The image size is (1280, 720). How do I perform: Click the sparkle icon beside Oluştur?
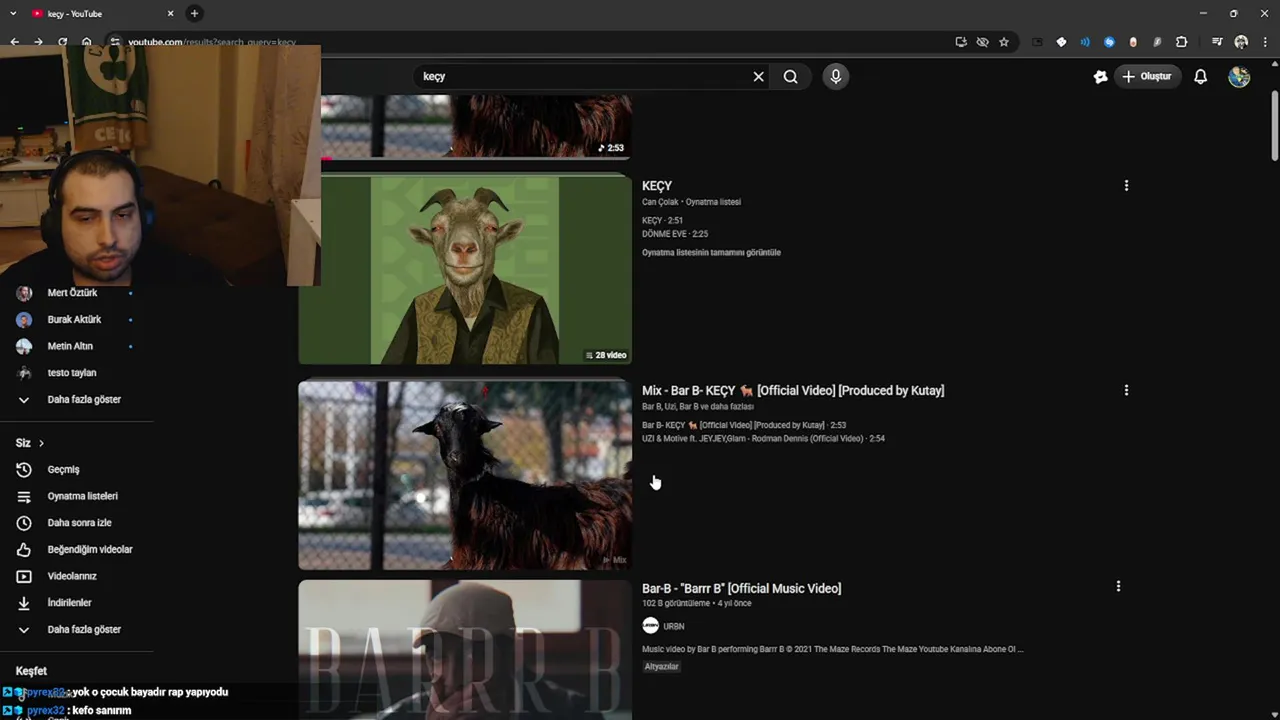tap(1100, 76)
